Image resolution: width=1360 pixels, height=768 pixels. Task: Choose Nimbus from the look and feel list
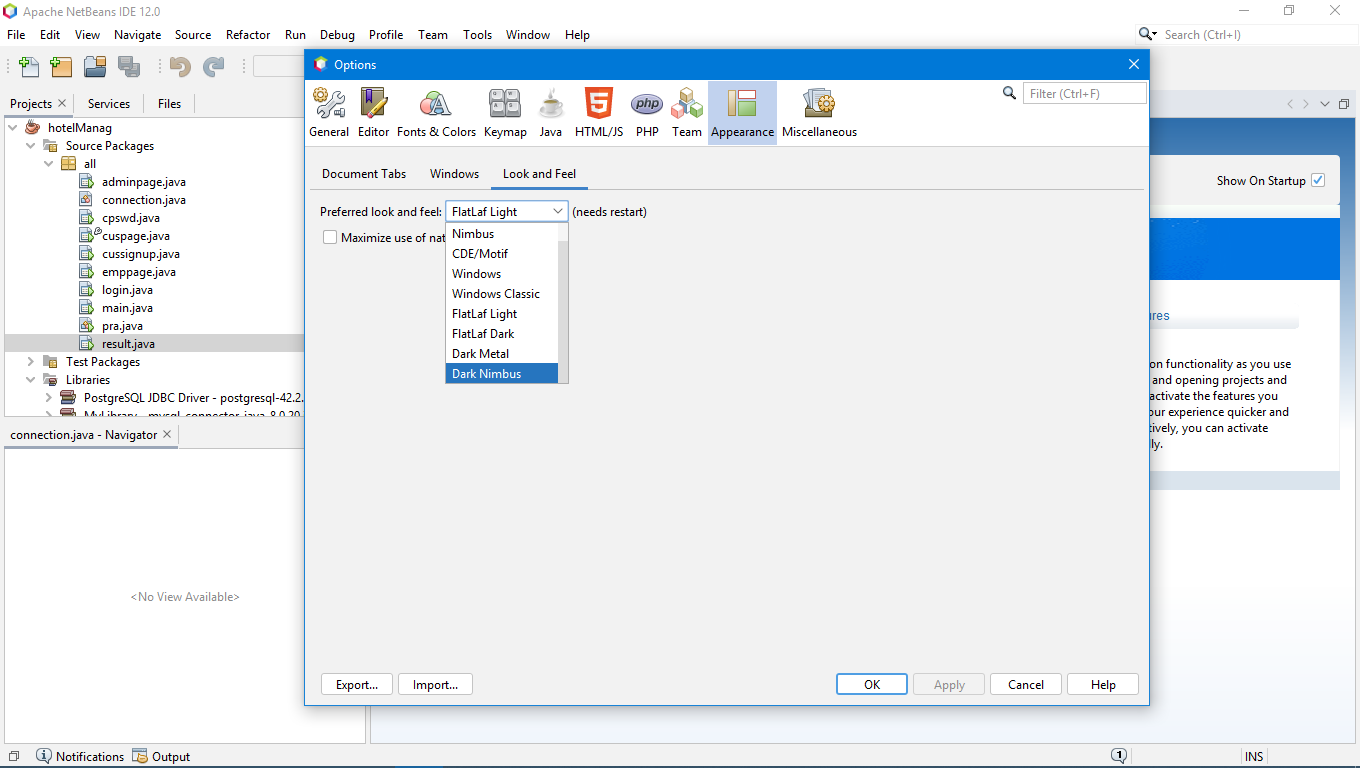pyautogui.click(x=502, y=234)
